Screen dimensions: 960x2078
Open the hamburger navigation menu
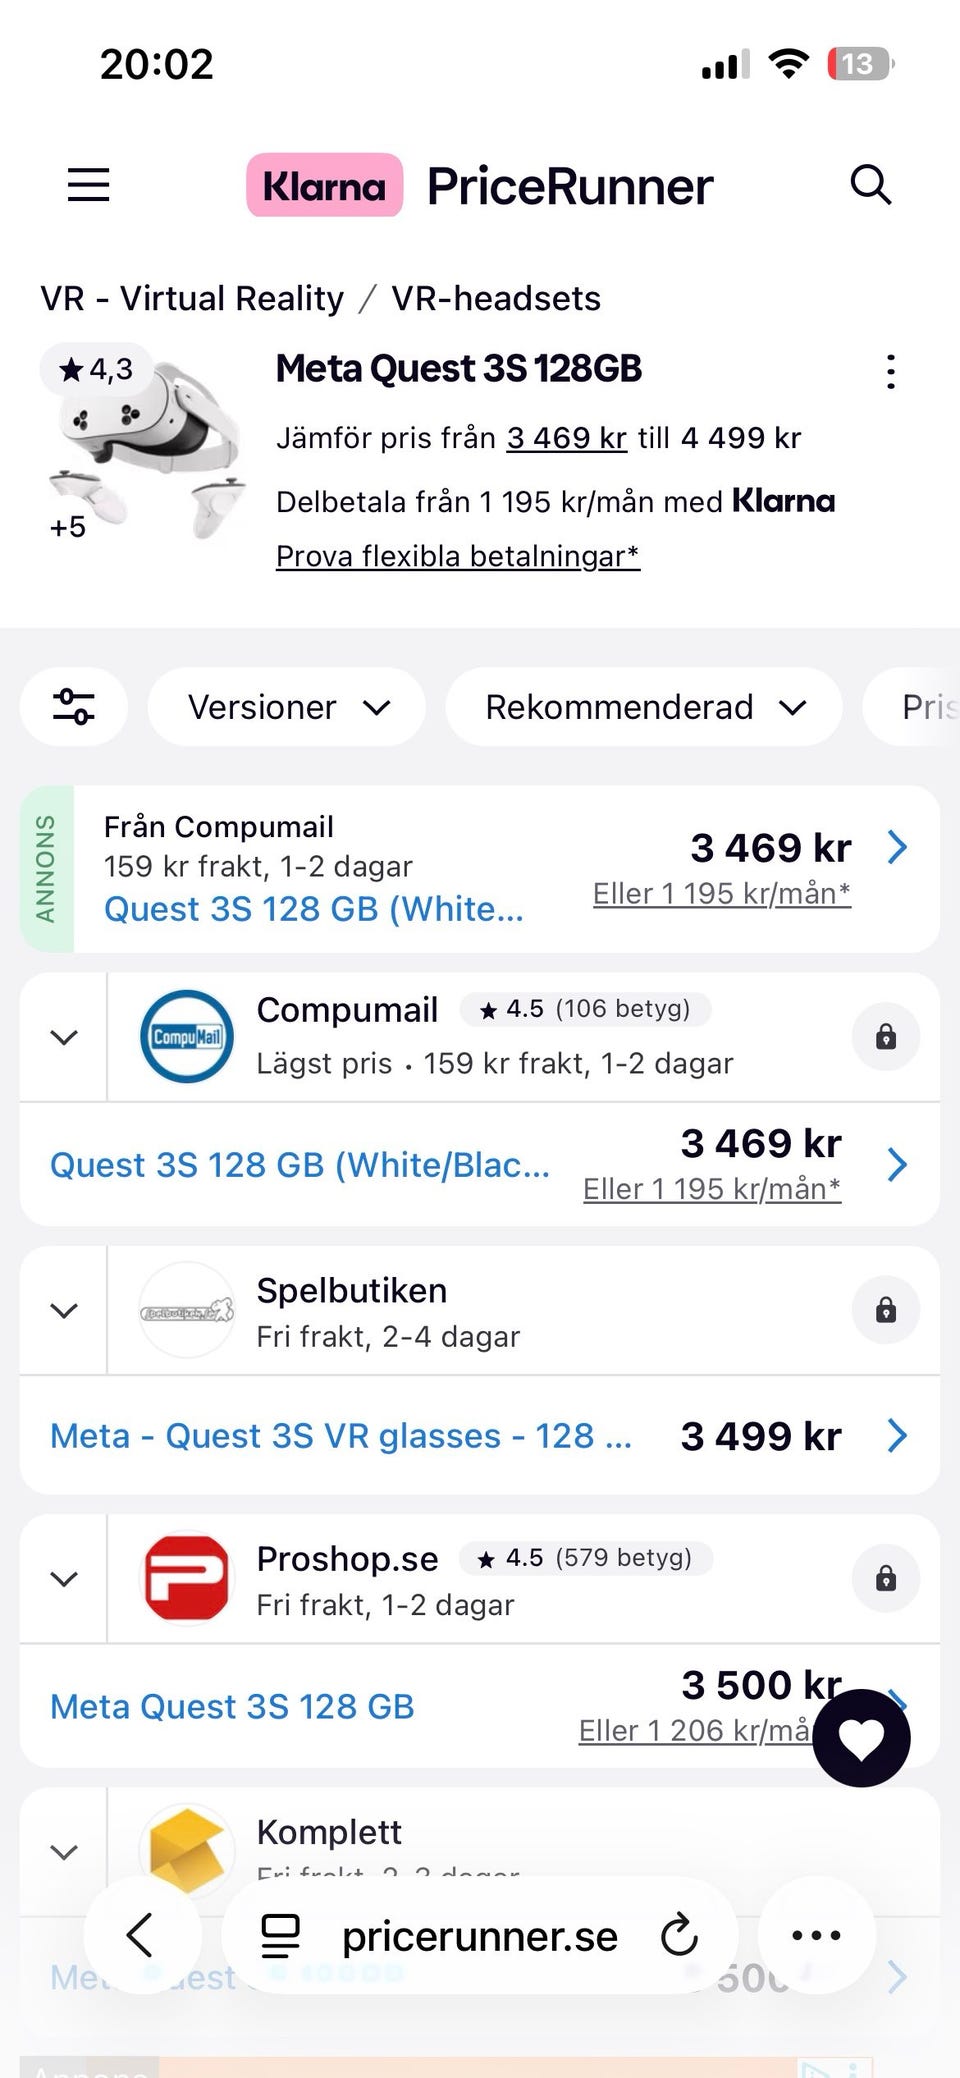click(88, 185)
